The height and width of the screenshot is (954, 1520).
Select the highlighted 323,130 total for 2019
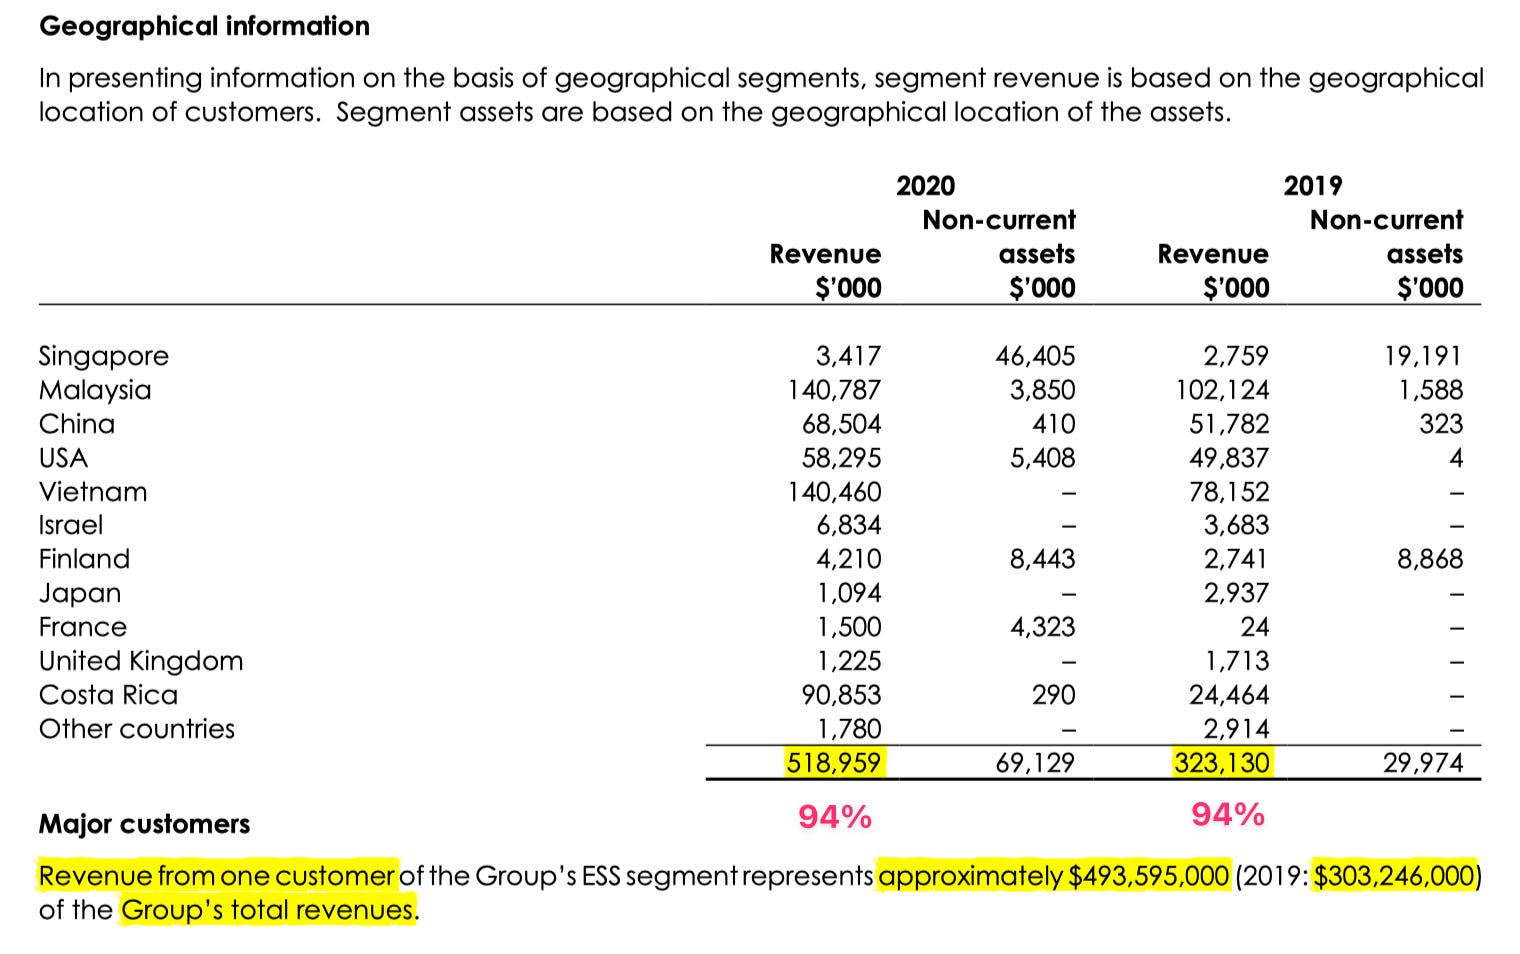[1220, 762]
